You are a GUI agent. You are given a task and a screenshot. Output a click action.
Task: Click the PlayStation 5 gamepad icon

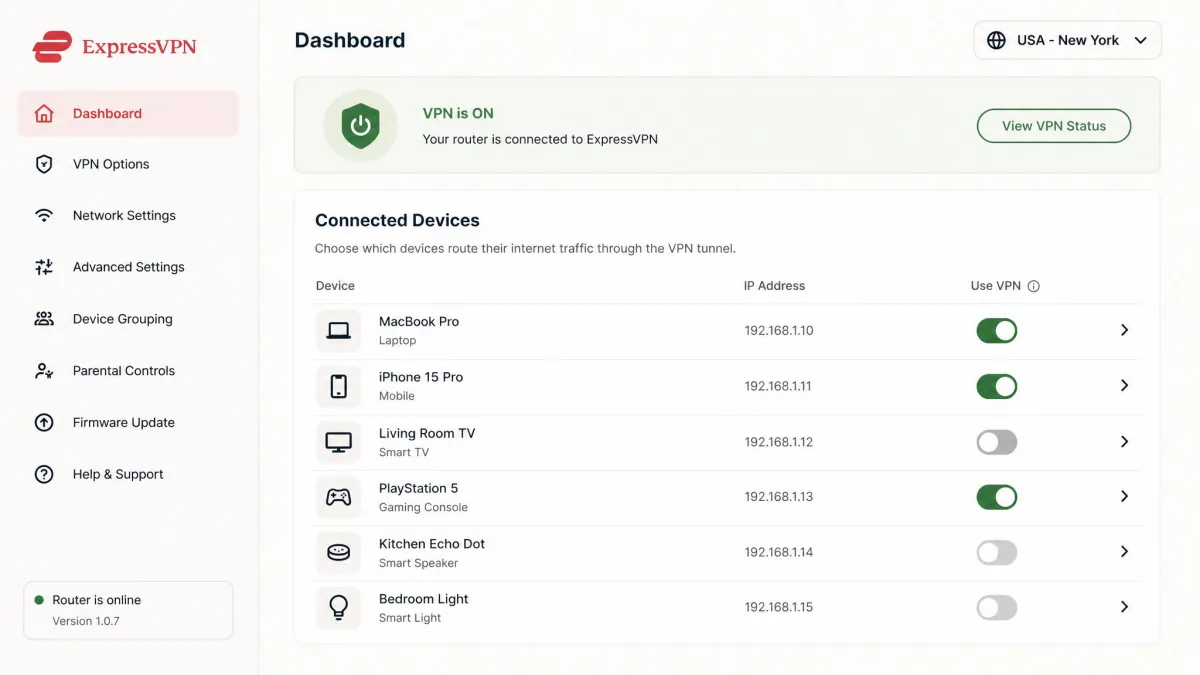339,497
